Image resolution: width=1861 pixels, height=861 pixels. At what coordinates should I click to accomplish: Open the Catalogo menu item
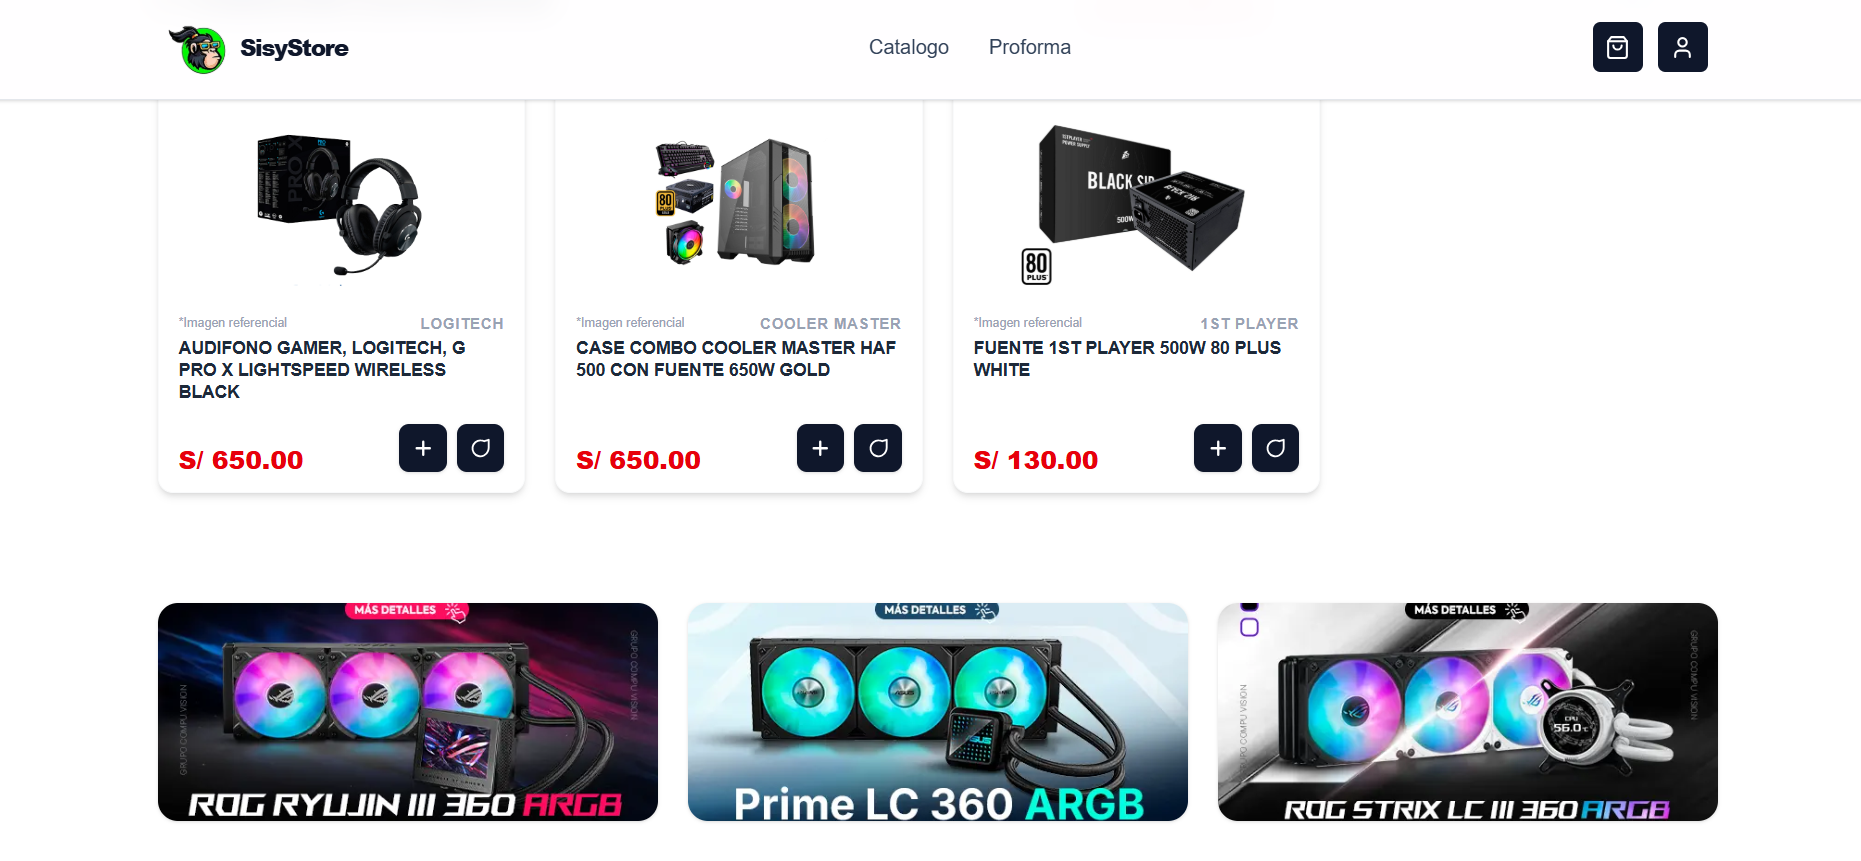[908, 47]
